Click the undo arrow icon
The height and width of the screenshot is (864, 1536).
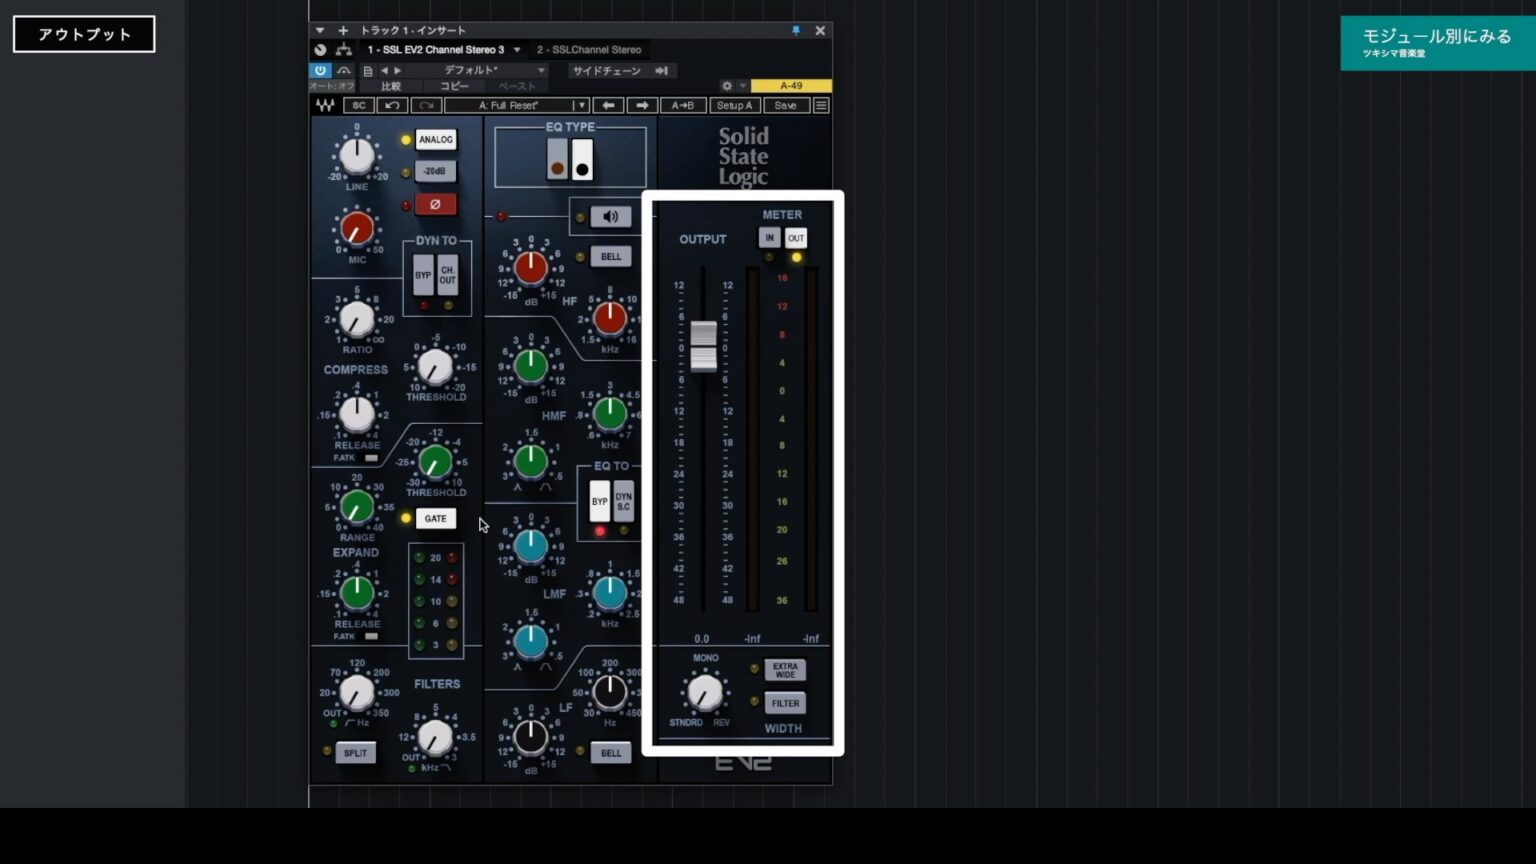pos(392,105)
